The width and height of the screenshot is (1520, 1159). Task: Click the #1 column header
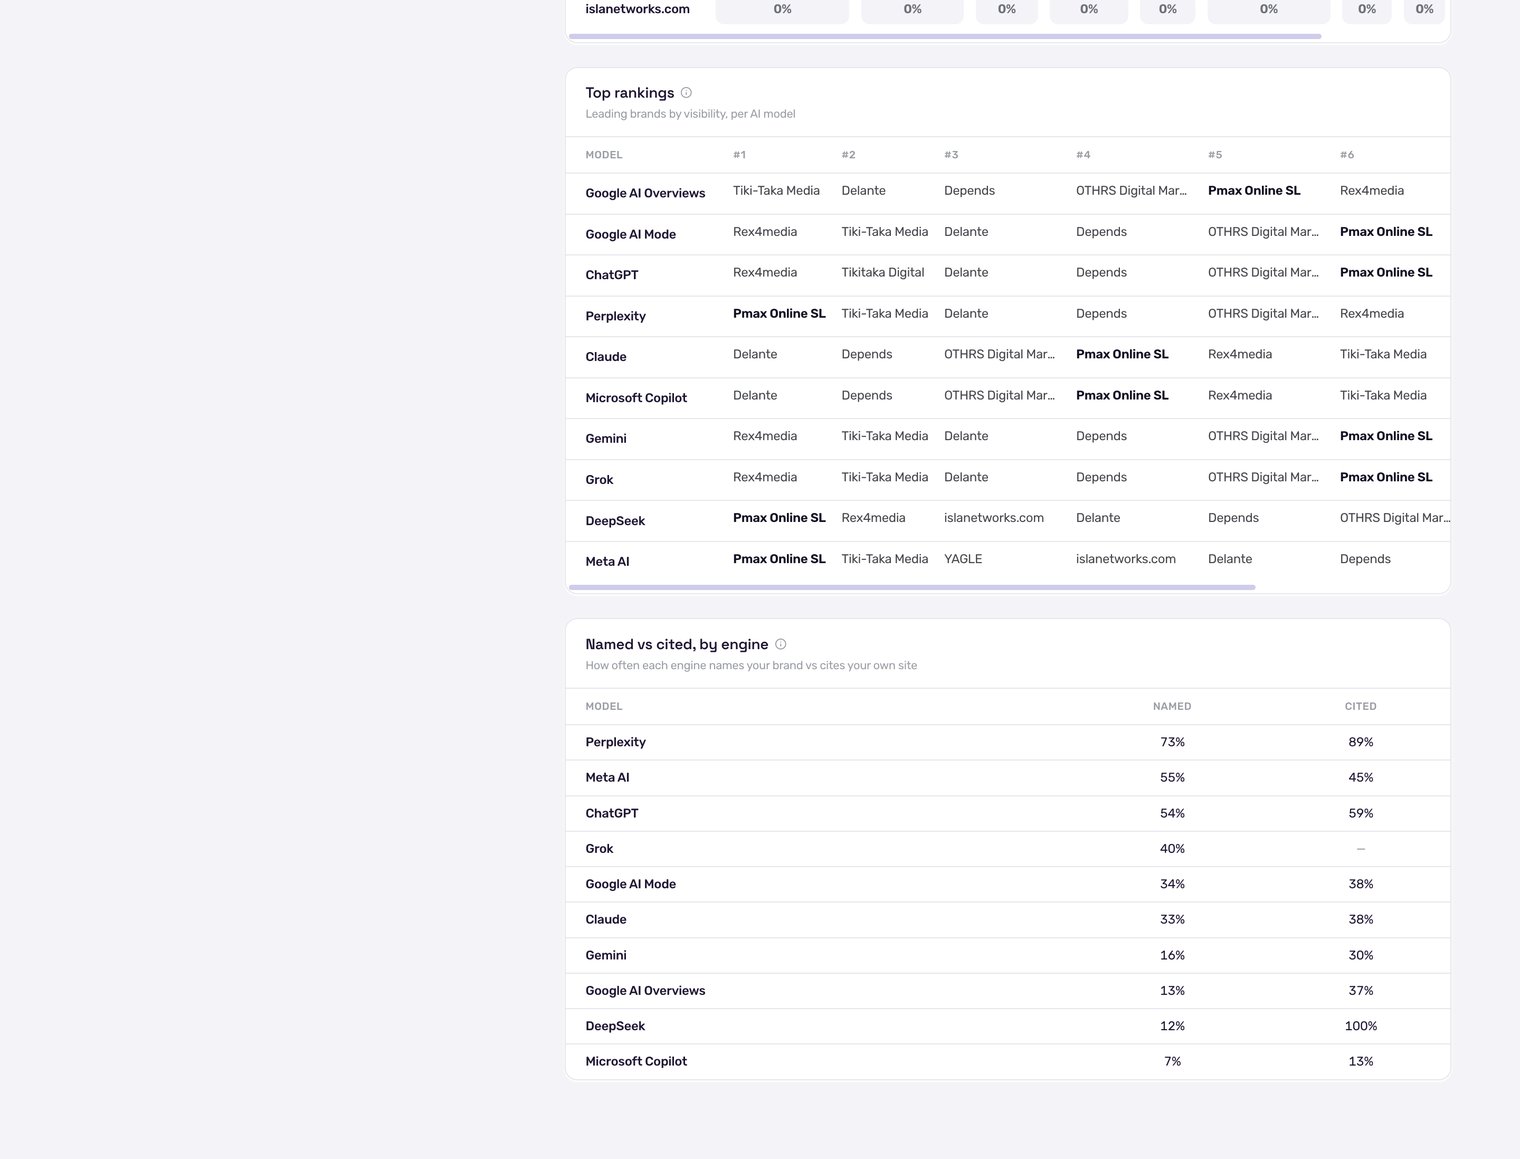click(x=739, y=155)
